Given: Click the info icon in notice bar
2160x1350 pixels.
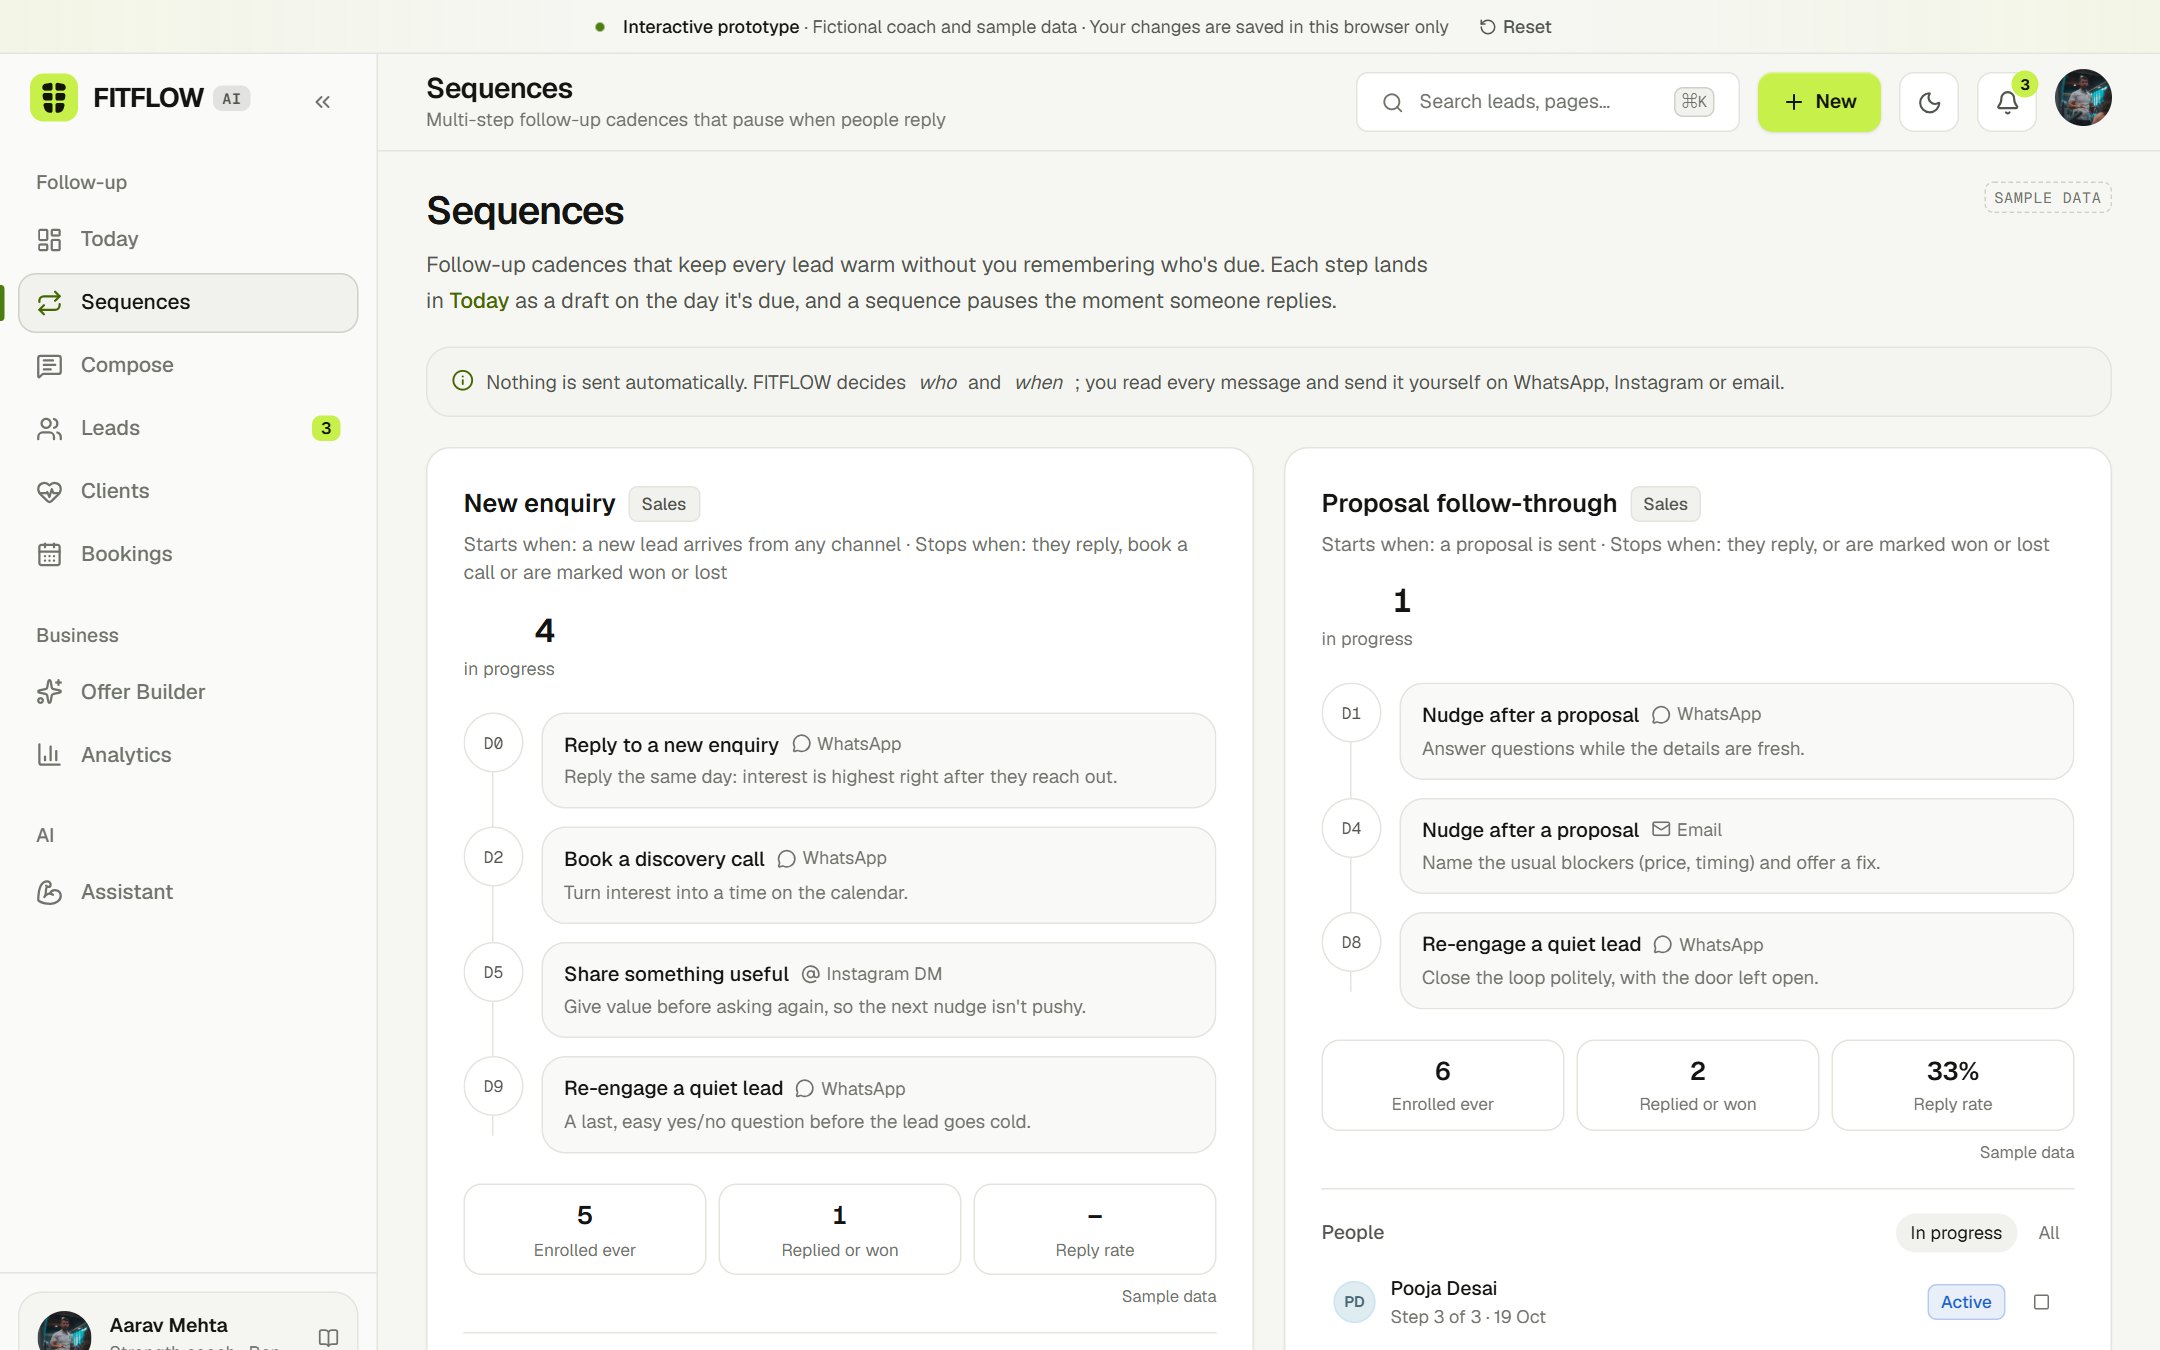Looking at the screenshot, I should [462, 381].
